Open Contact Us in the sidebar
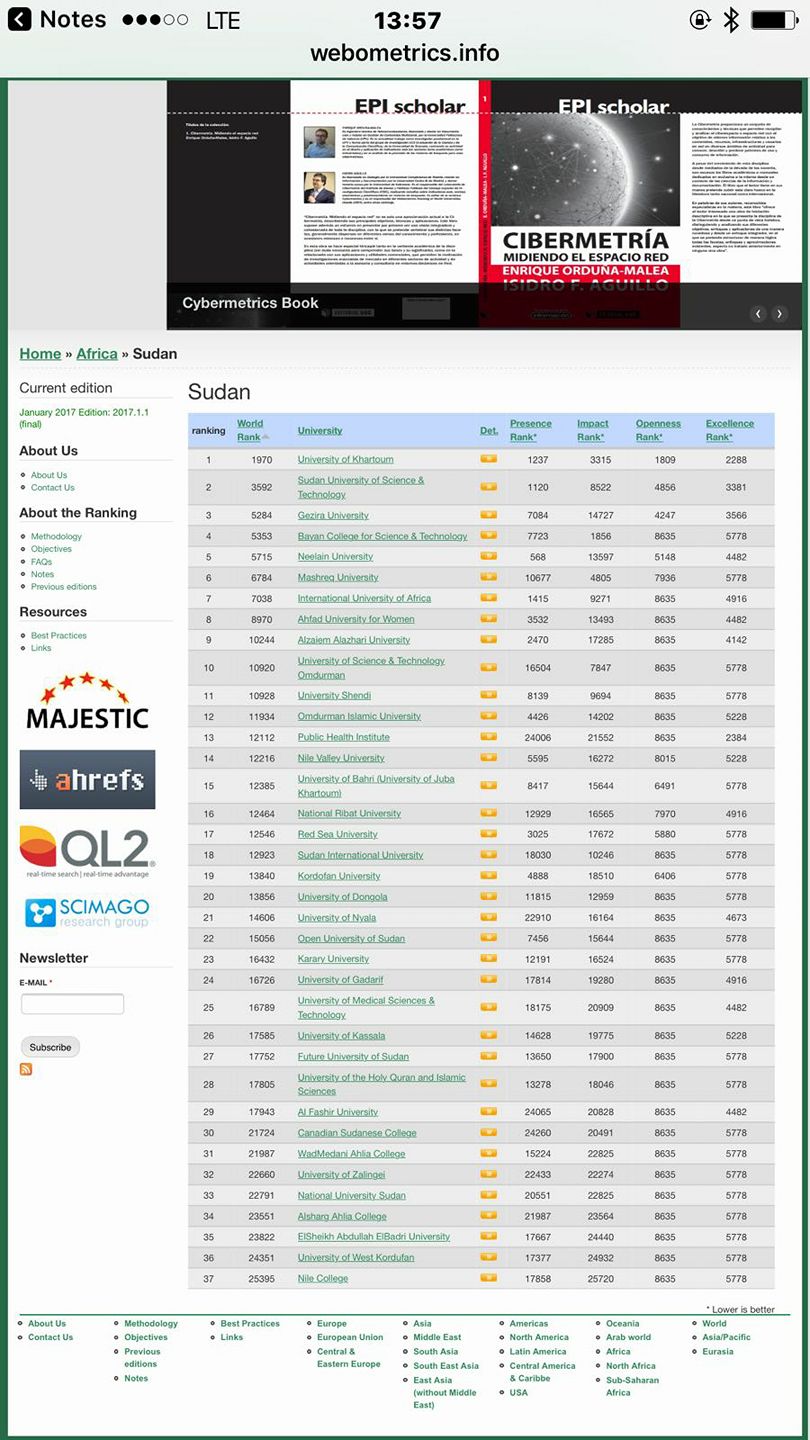Viewport: 810px width, 1440px height. 52,487
